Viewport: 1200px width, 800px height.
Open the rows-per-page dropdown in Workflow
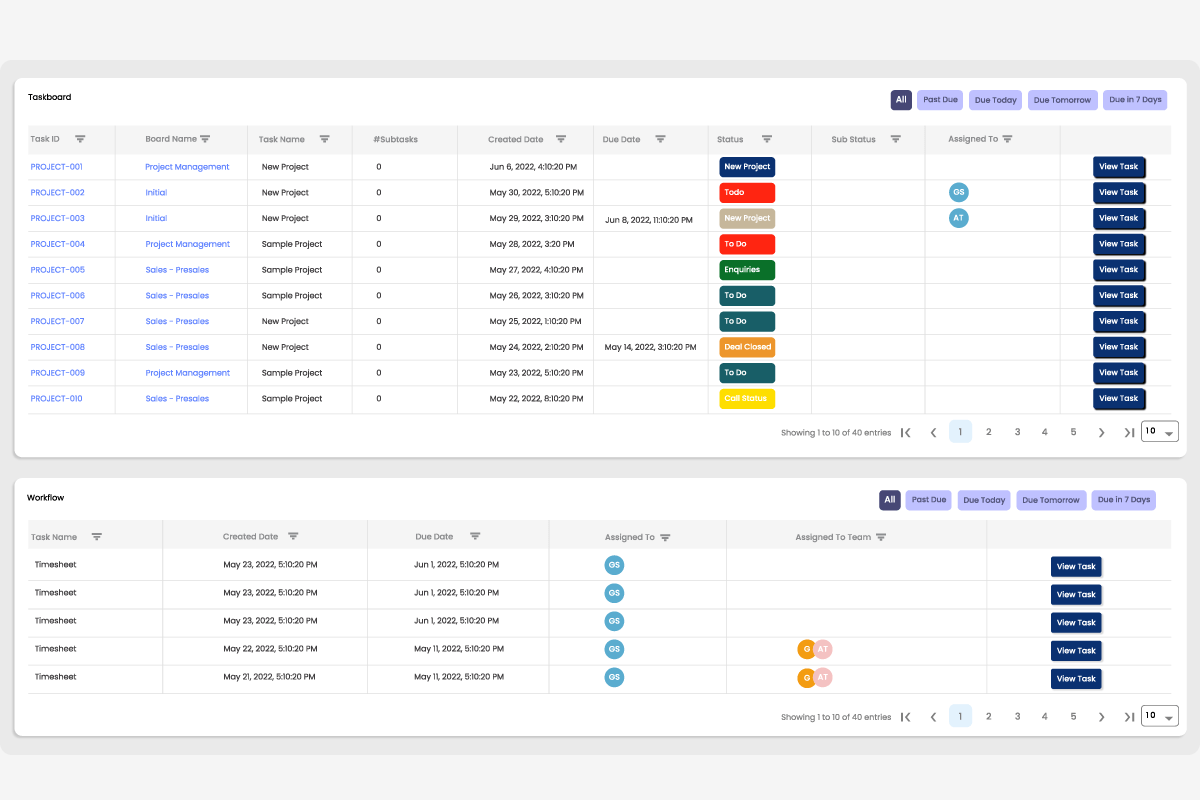click(x=1159, y=715)
